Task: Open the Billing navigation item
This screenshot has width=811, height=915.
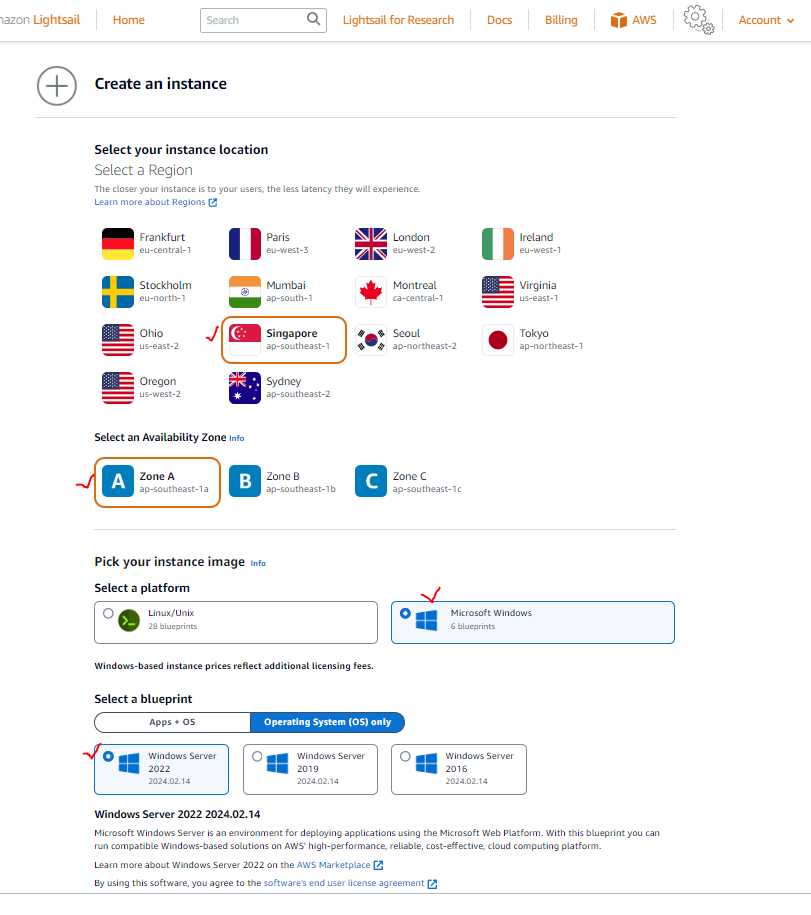Action: [561, 20]
